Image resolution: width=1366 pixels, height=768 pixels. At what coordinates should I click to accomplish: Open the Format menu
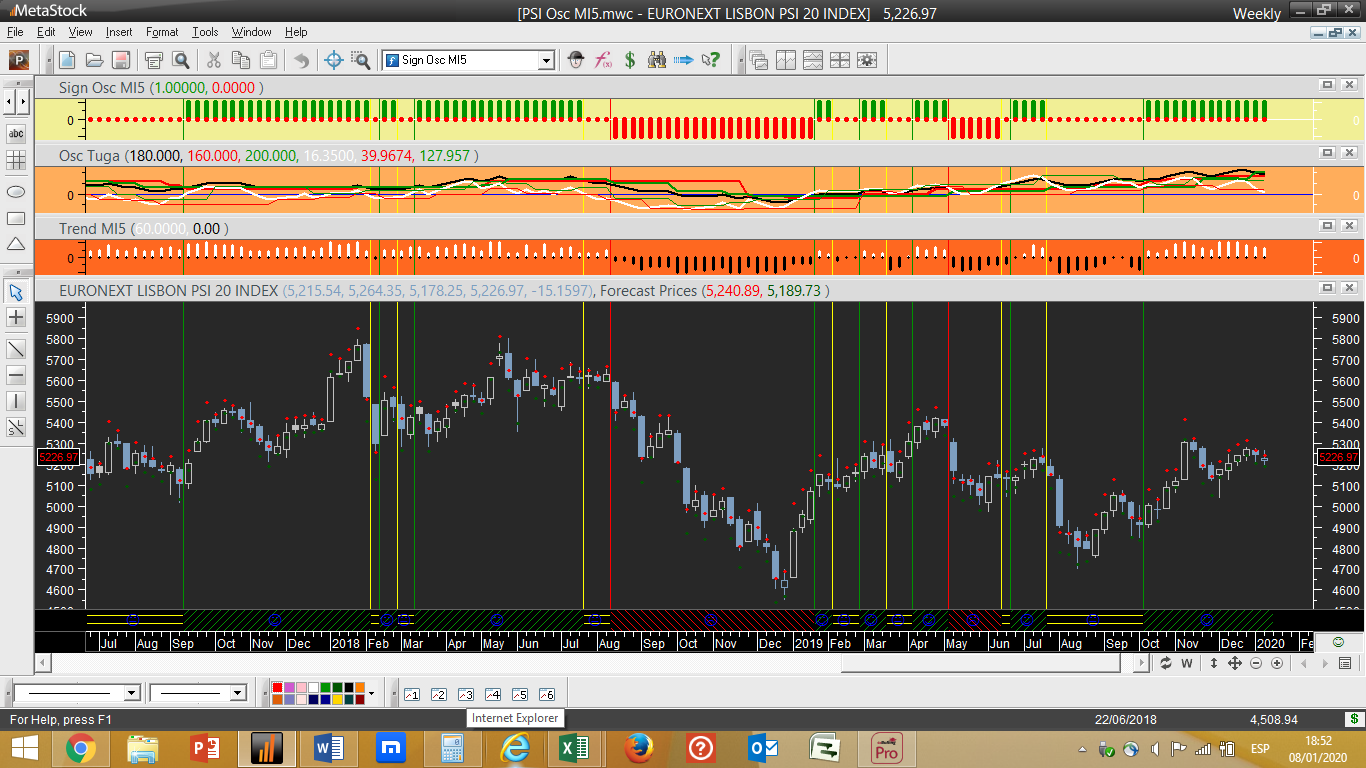click(162, 32)
